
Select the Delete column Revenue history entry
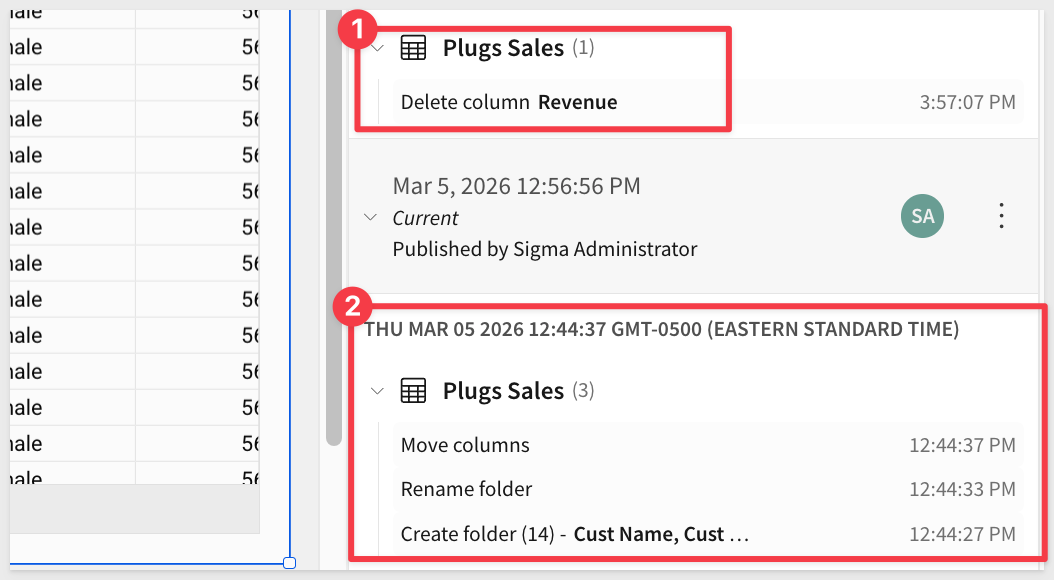(x=508, y=102)
